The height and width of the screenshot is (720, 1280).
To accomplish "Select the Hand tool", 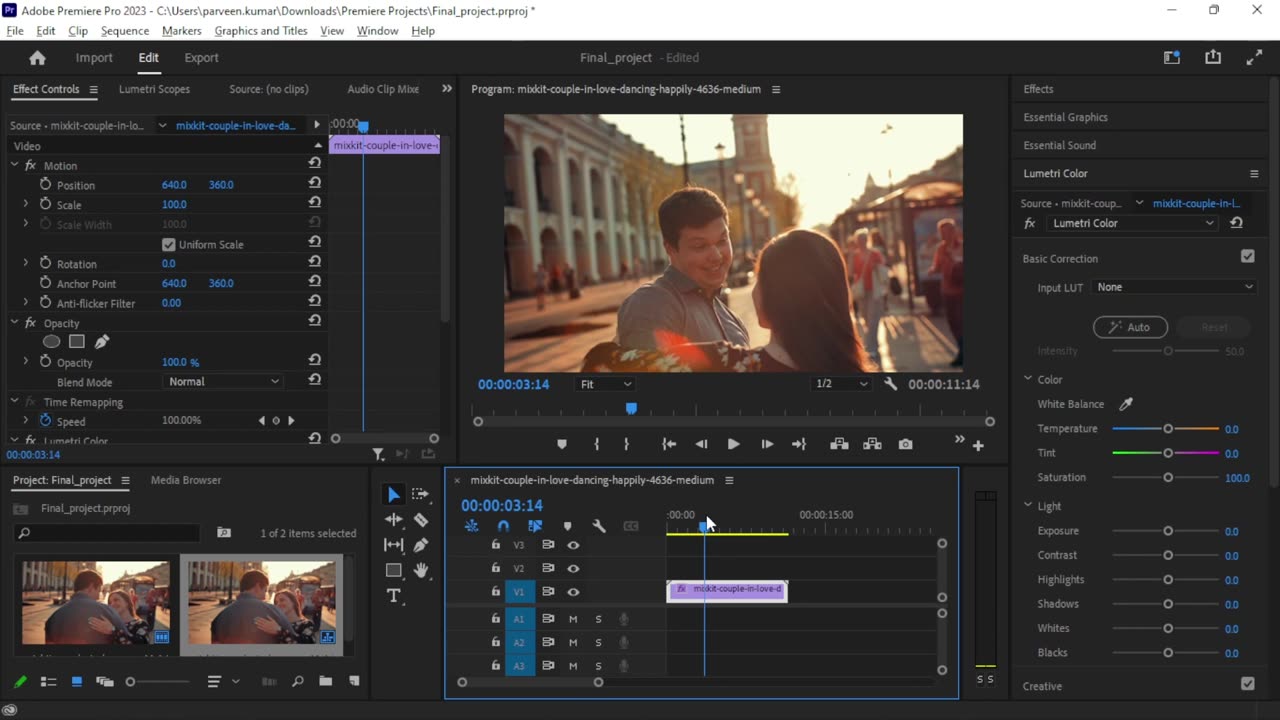I will point(421,570).
